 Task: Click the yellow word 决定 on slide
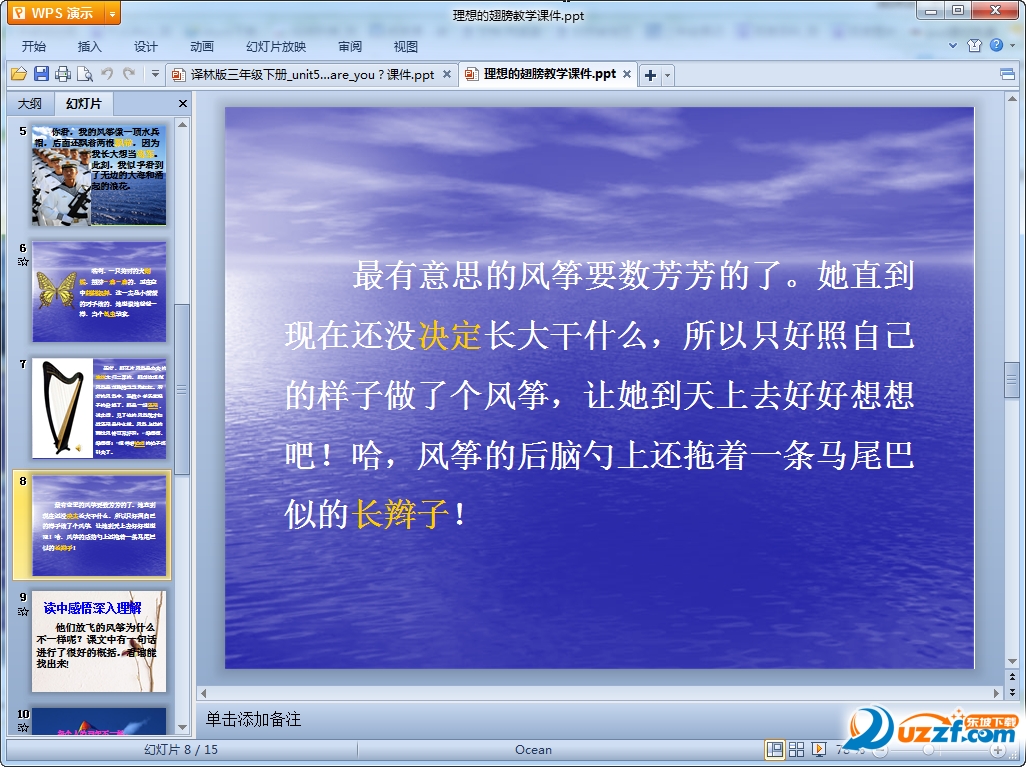(x=450, y=336)
